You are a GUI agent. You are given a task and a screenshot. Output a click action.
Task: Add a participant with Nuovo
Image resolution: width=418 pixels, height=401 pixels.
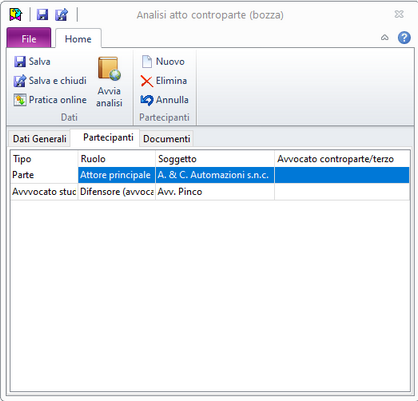coord(163,62)
